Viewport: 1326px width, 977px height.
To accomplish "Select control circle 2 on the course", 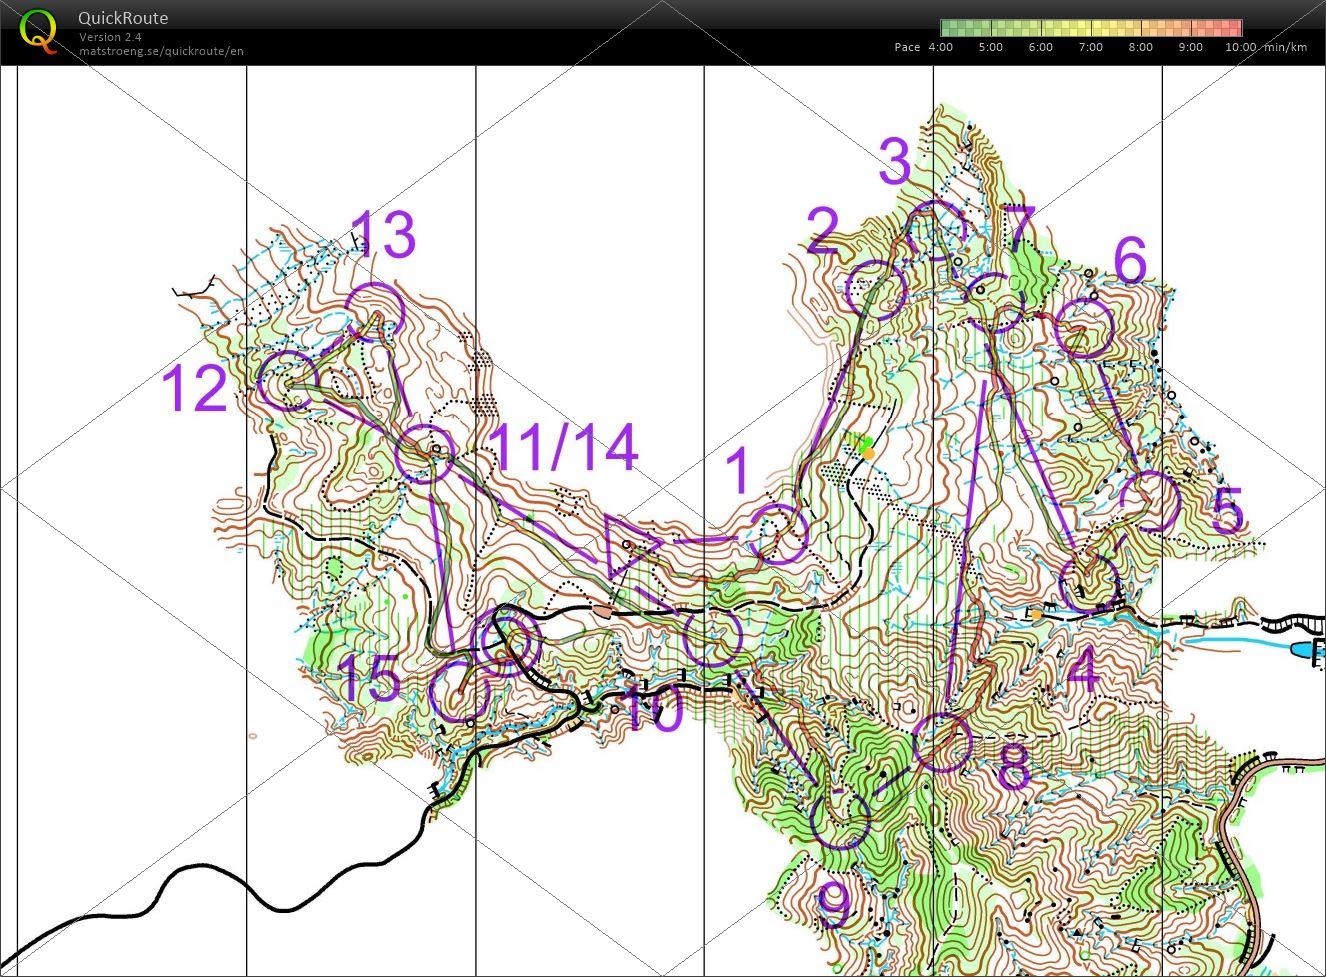I will [x=875, y=290].
